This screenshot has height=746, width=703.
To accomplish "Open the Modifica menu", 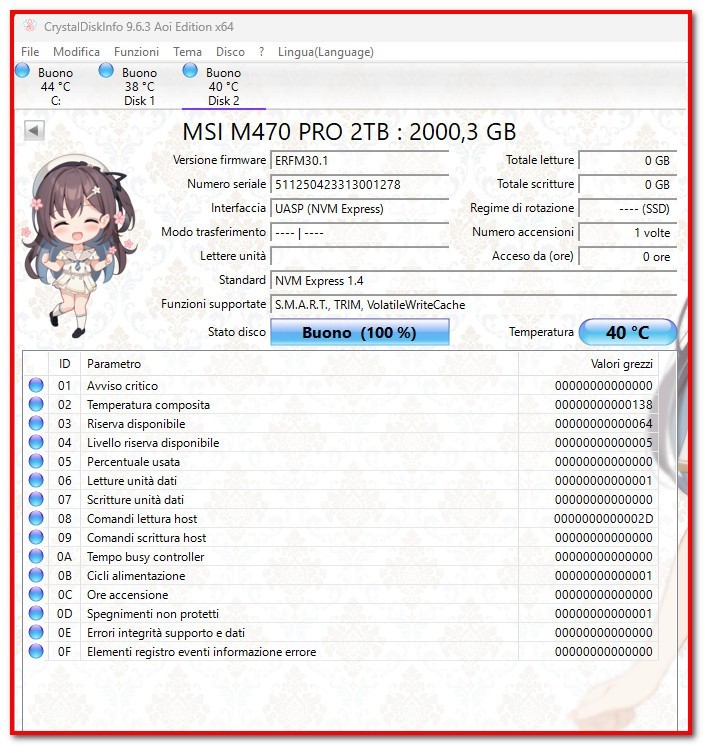I will 76,52.
